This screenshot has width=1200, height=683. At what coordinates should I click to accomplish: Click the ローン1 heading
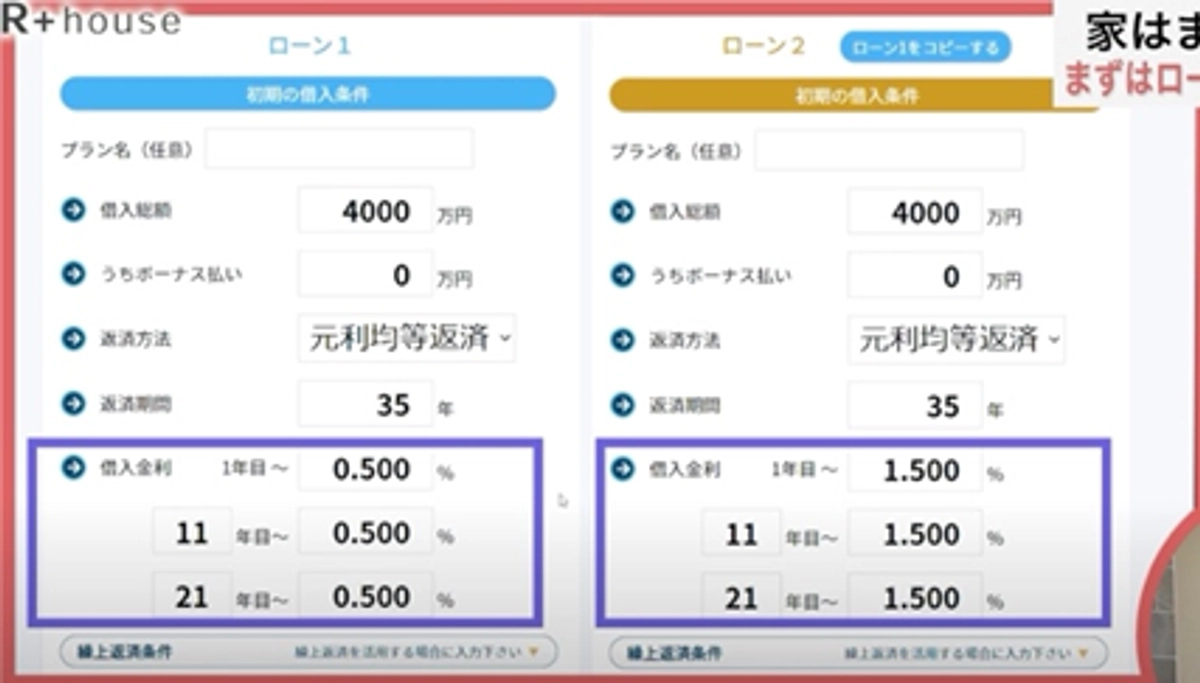(309, 46)
